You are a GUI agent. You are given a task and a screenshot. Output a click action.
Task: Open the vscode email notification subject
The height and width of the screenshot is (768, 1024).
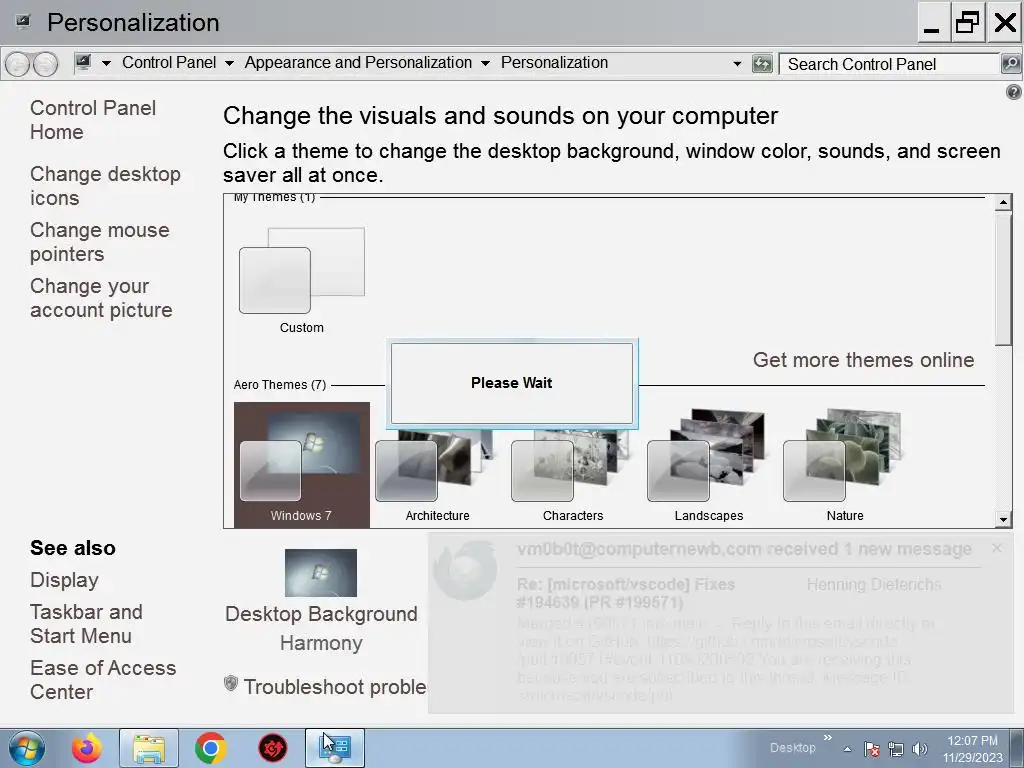tap(626, 593)
